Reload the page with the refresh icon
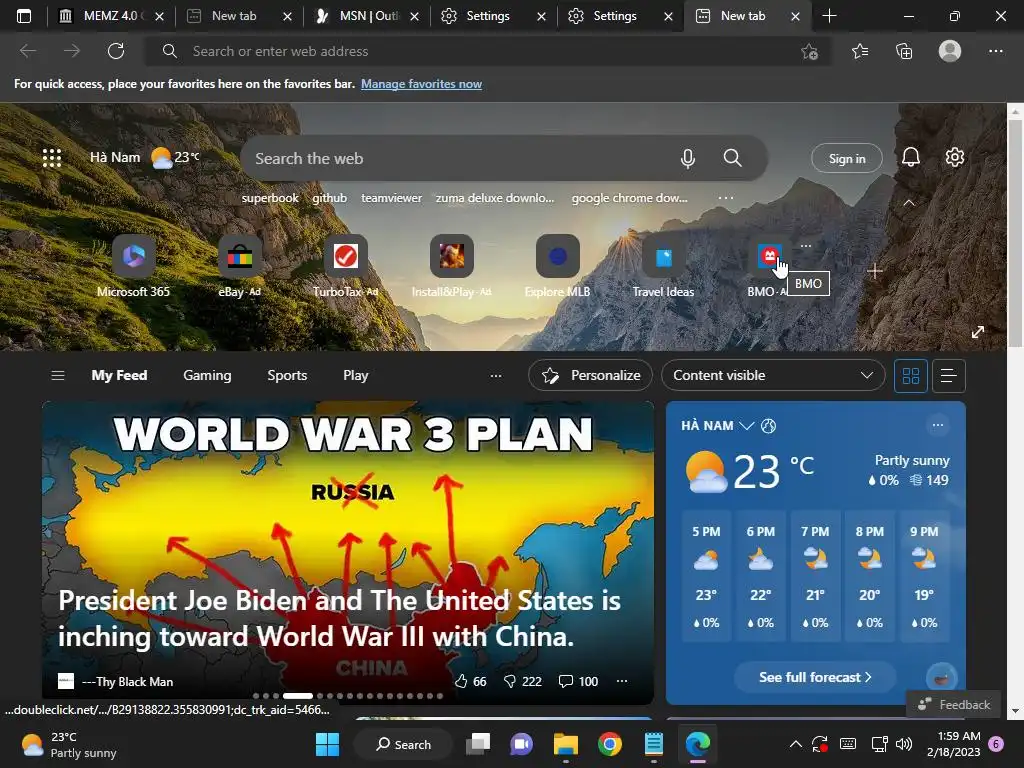 [x=116, y=51]
